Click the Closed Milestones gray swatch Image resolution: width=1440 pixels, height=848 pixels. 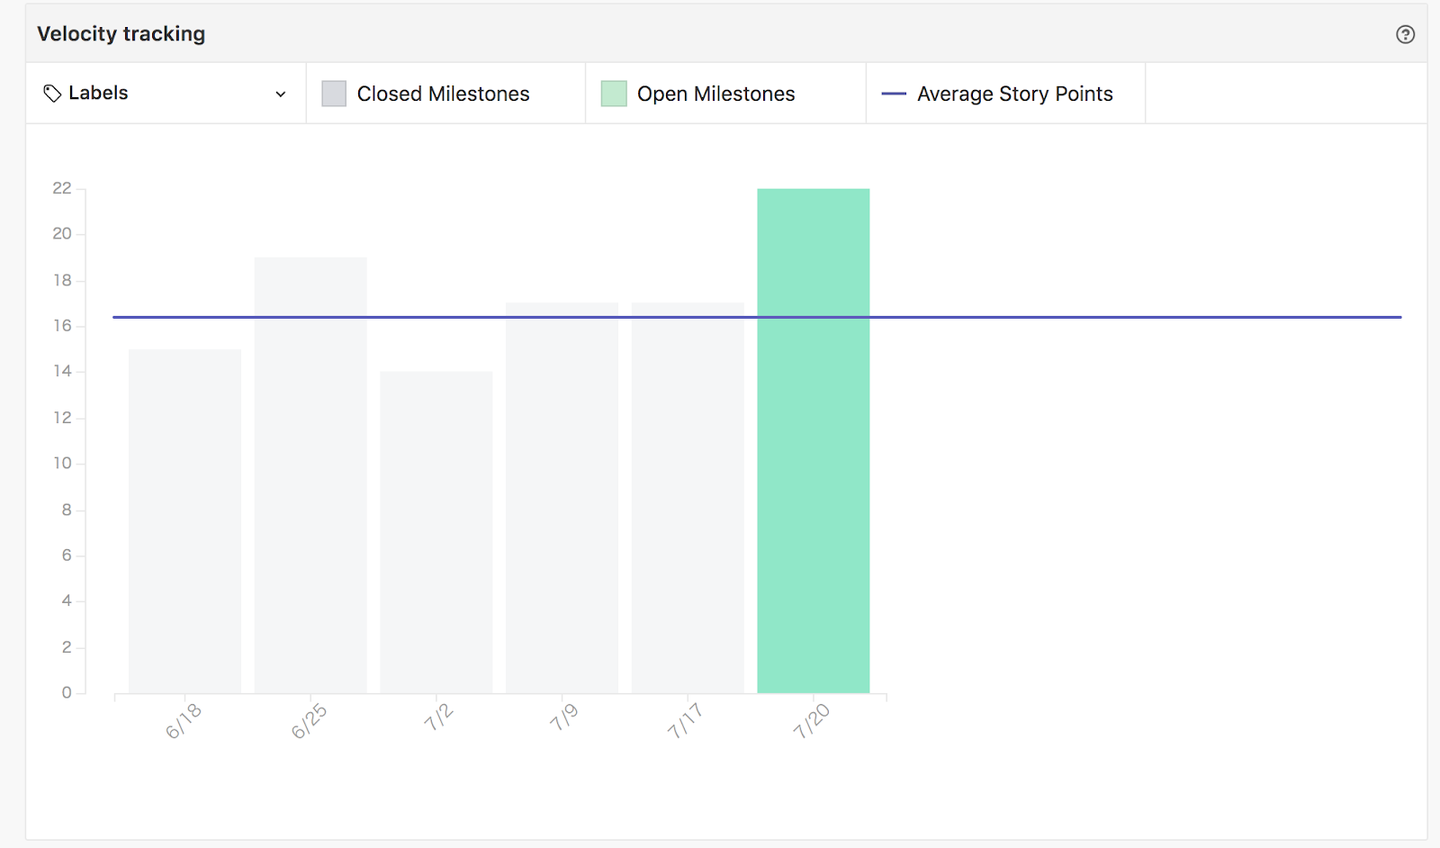tap(334, 94)
